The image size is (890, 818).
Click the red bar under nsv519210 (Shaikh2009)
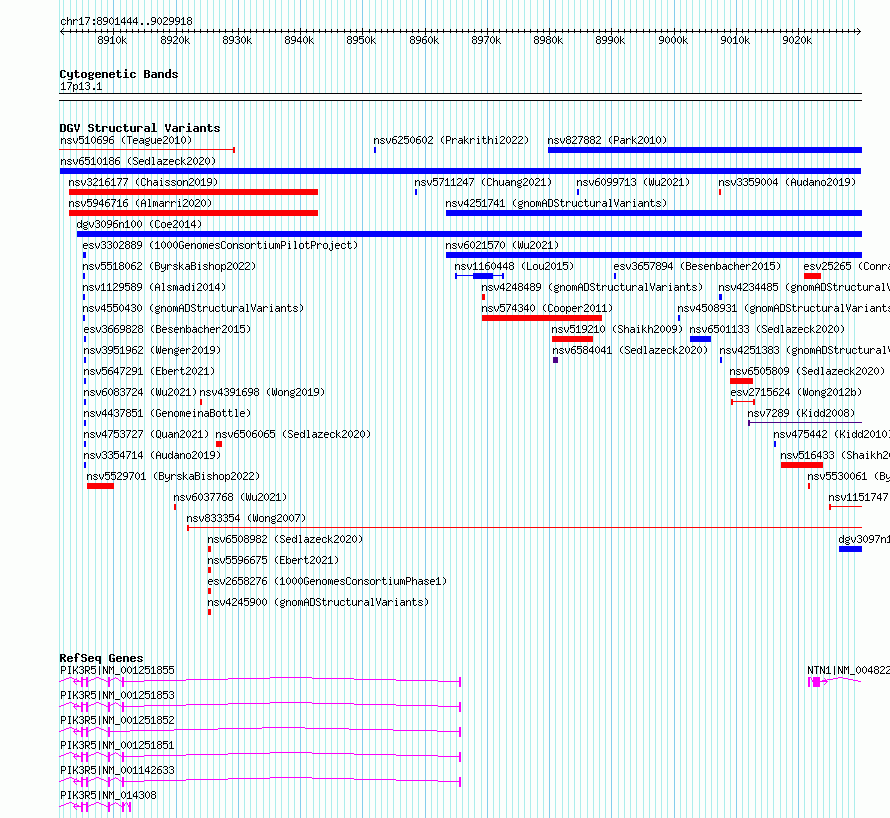coord(572,339)
